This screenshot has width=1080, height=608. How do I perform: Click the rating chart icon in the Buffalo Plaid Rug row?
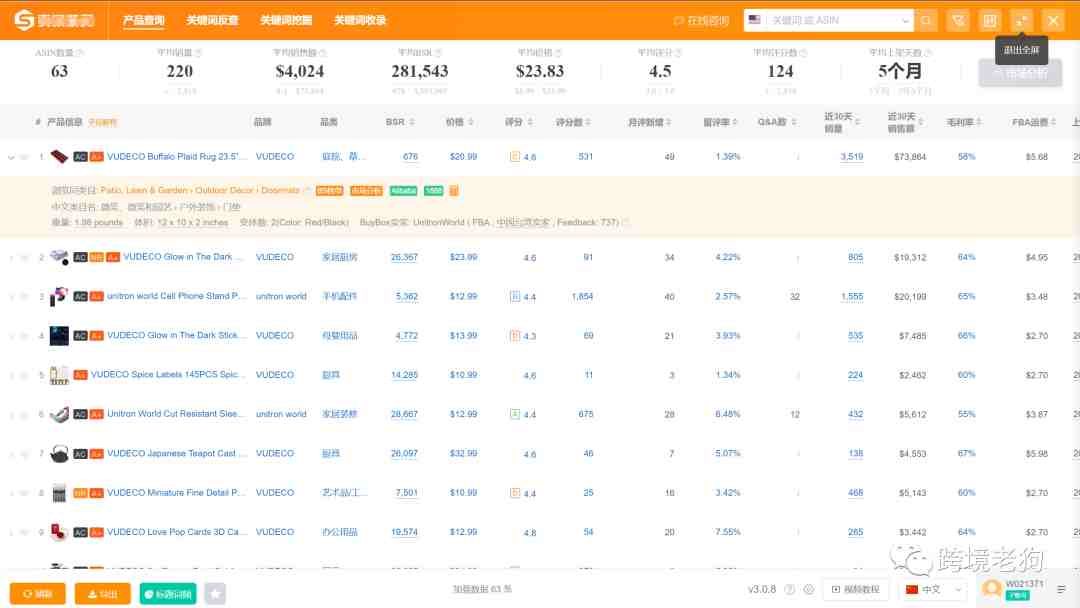[x=515, y=157]
